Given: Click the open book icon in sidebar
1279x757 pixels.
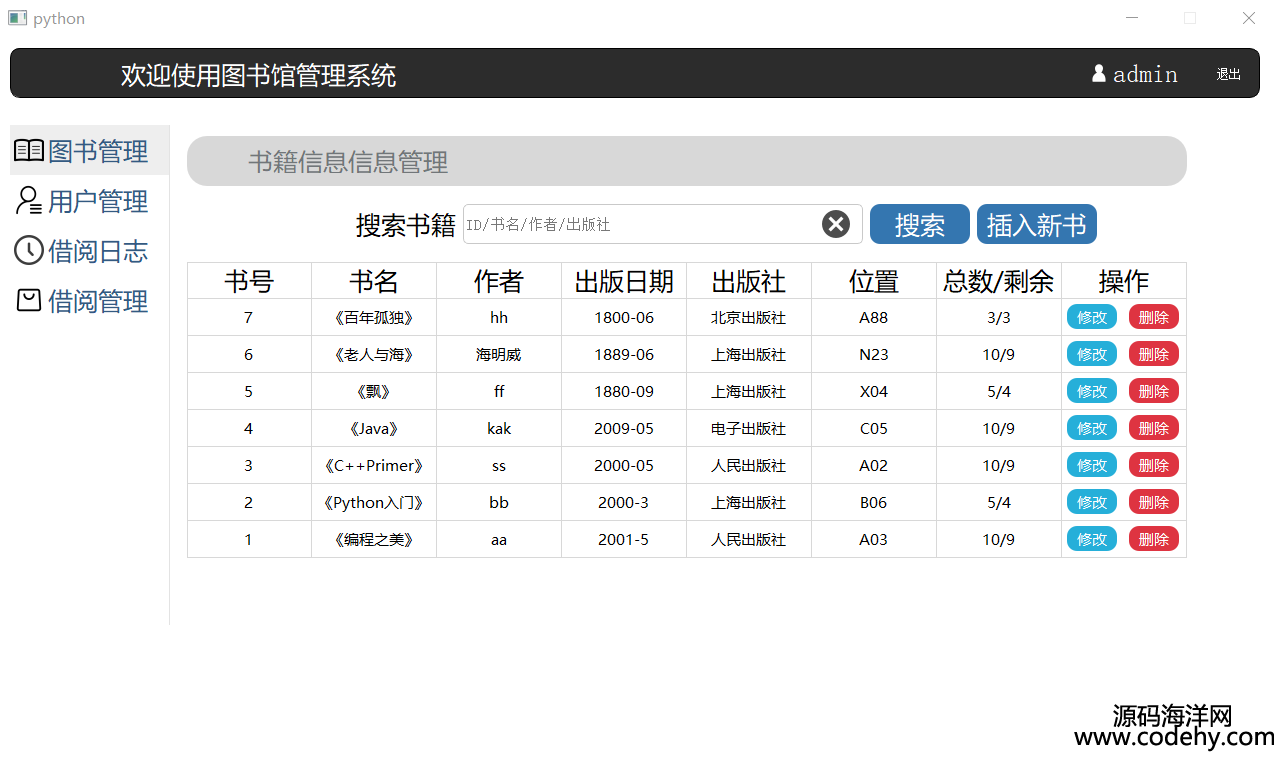Looking at the screenshot, I should pos(29,151).
